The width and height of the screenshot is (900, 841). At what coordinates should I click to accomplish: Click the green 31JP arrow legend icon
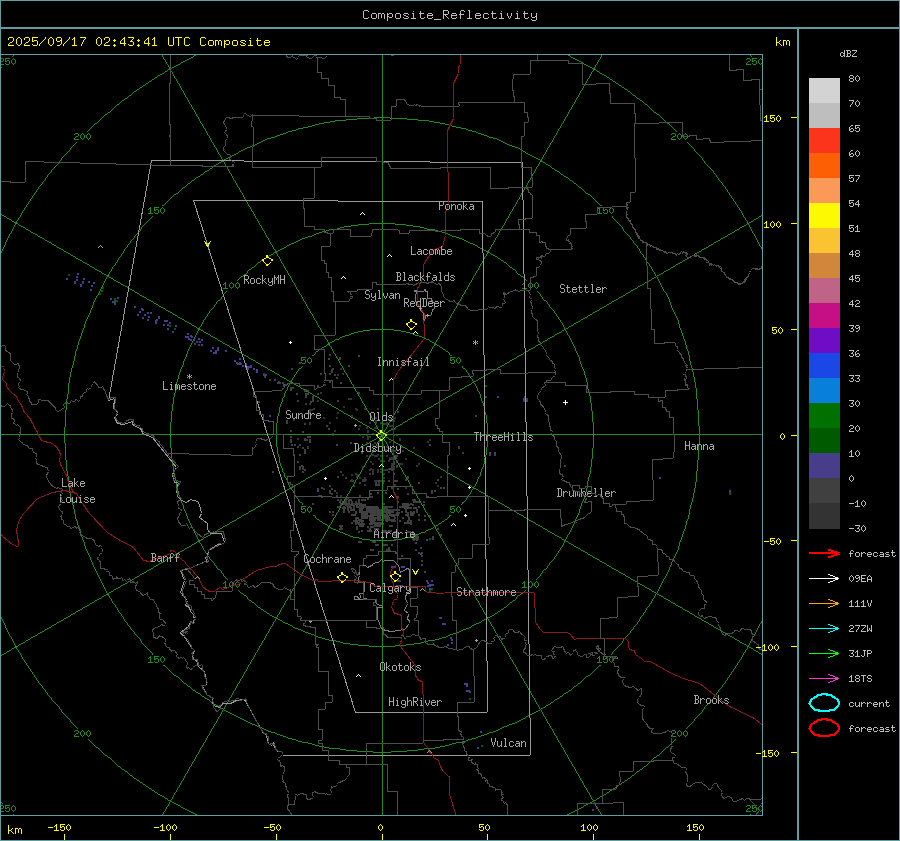tap(824, 653)
